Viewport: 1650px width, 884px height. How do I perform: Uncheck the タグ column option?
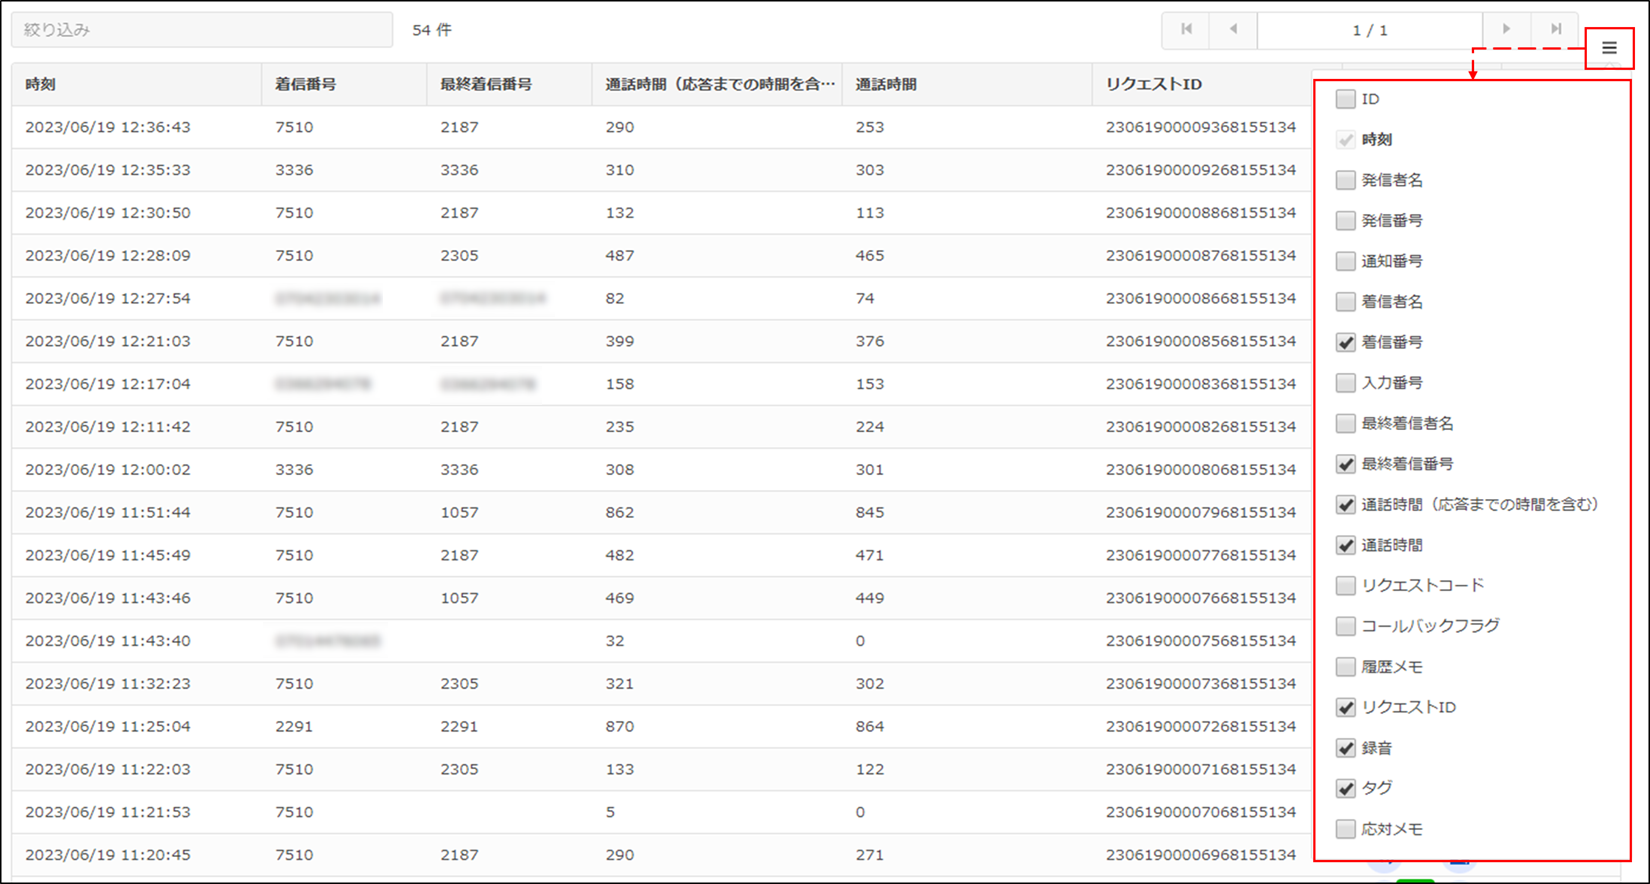coord(1346,788)
